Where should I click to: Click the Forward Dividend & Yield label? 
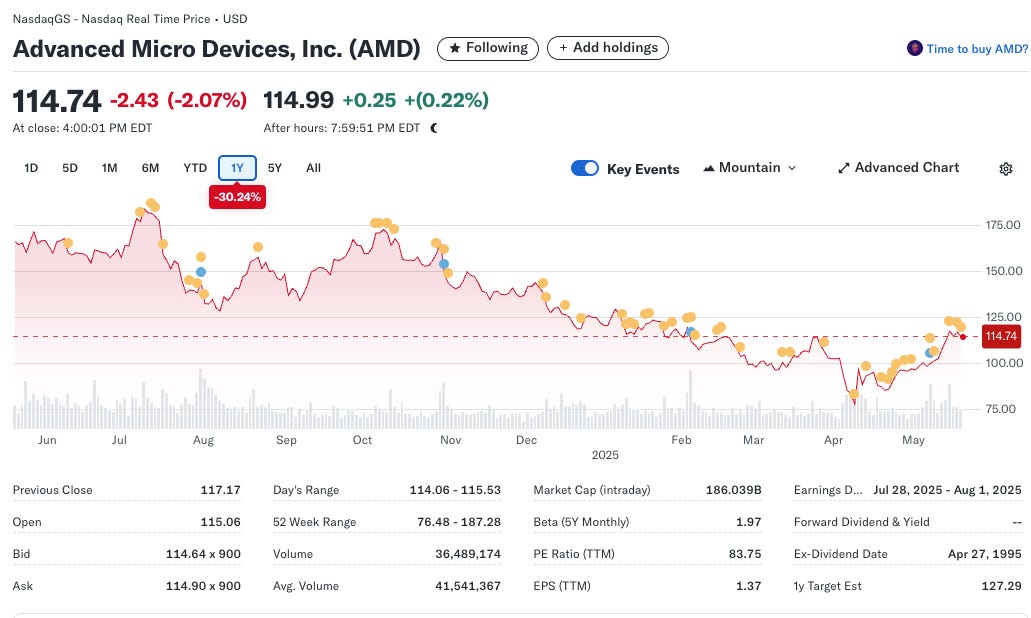pyautogui.click(x=861, y=522)
